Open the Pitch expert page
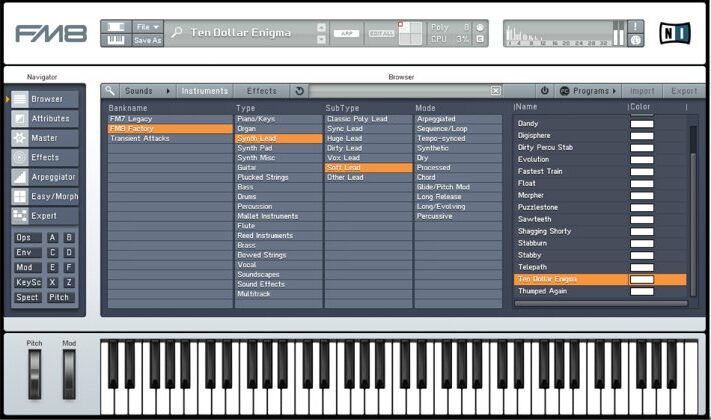 click(x=60, y=298)
